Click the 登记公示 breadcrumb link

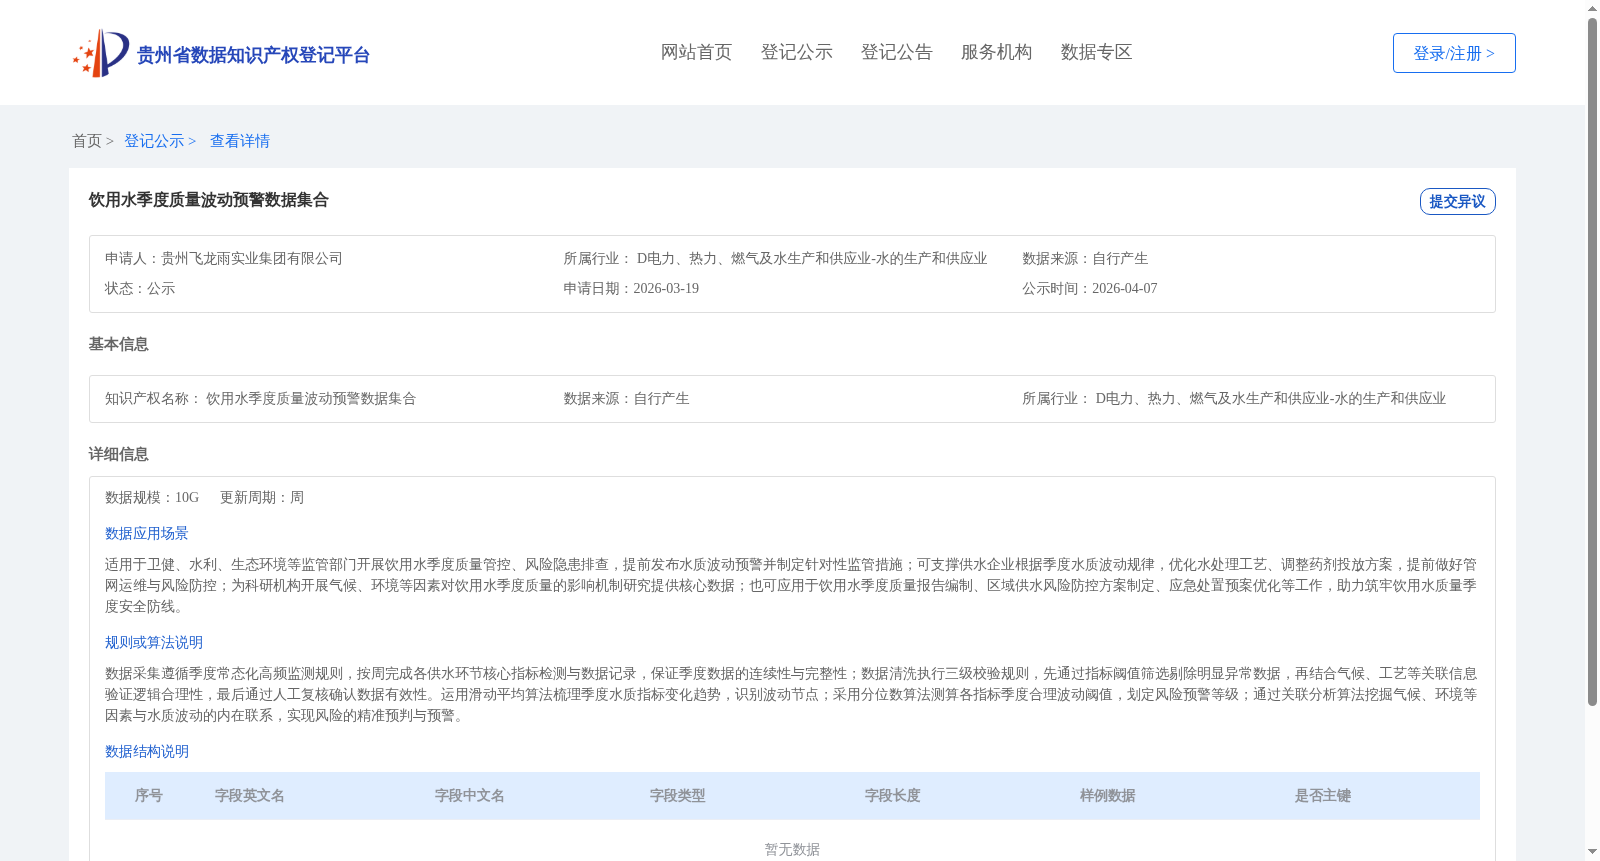[154, 141]
